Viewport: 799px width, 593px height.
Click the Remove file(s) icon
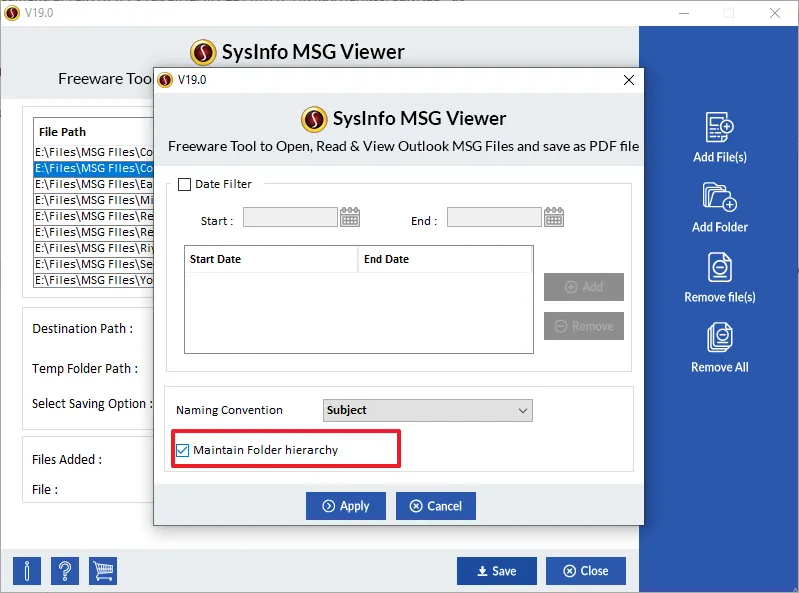coord(720,267)
